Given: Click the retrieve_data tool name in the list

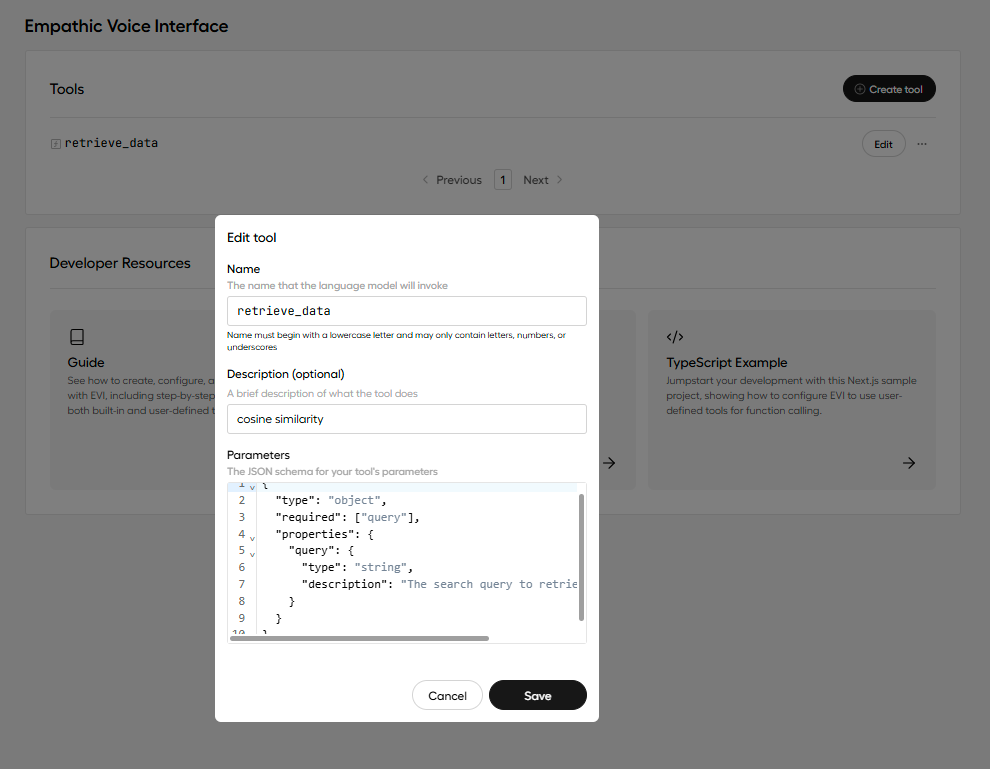Looking at the screenshot, I should point(111,143).
